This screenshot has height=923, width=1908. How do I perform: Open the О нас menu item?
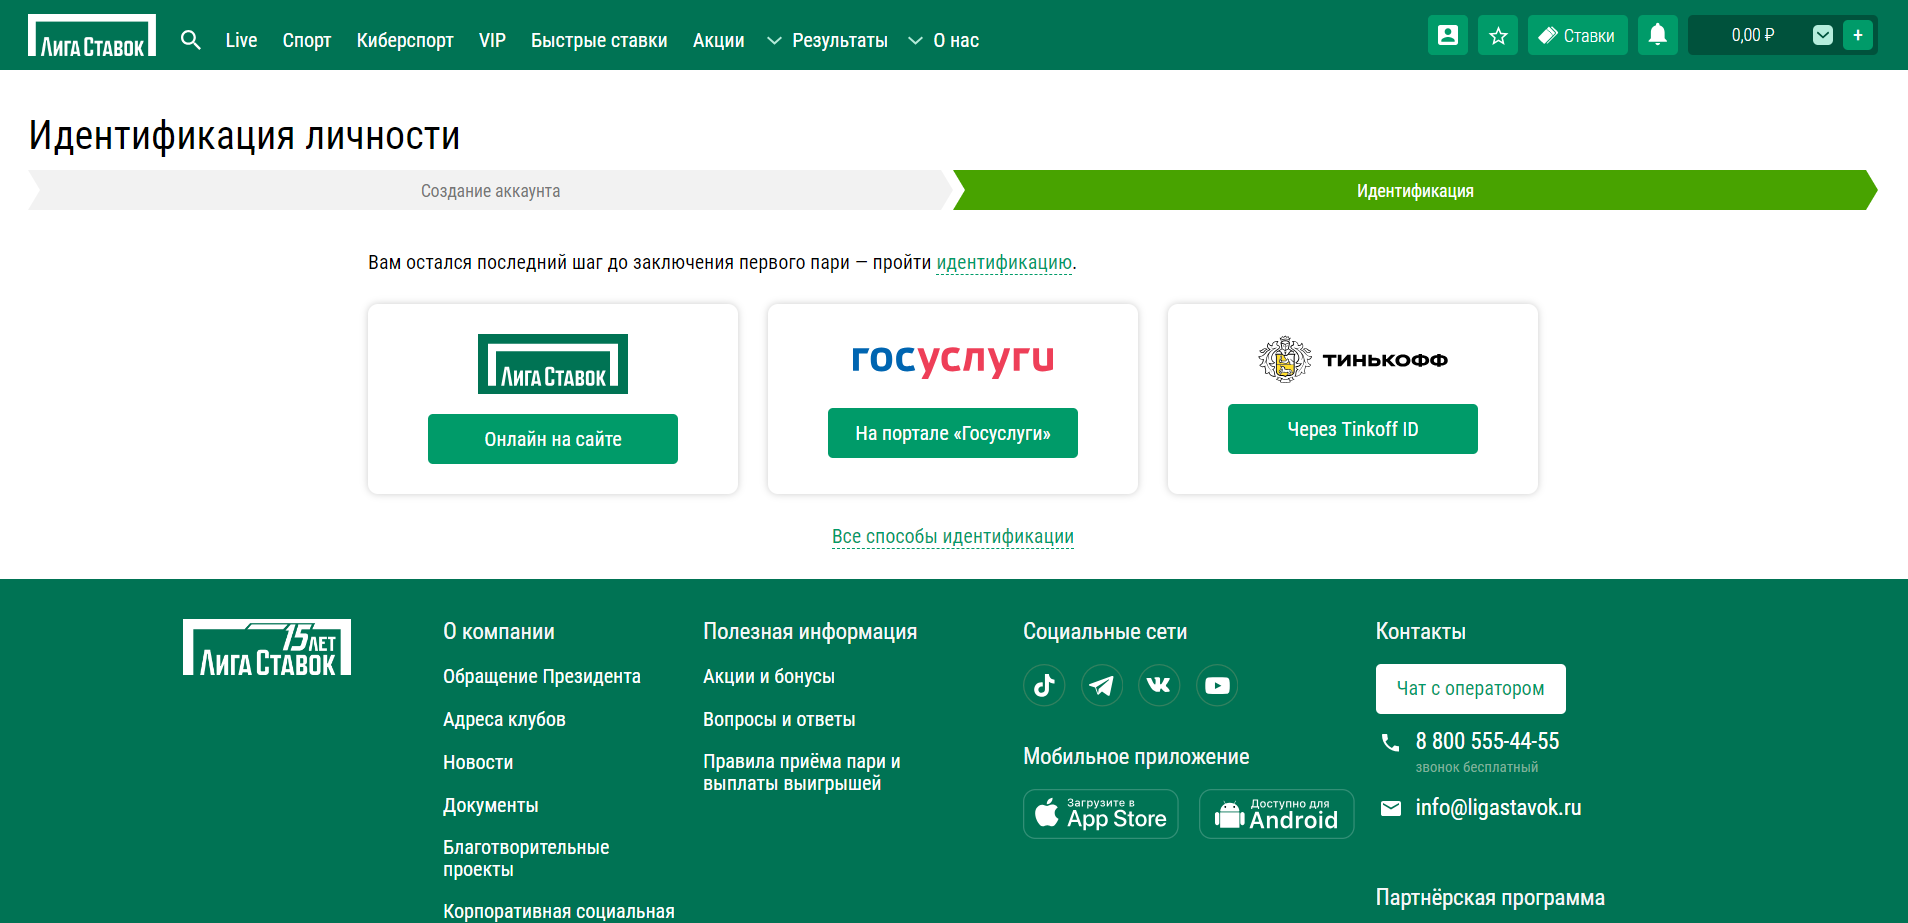(x=956, y=40)
